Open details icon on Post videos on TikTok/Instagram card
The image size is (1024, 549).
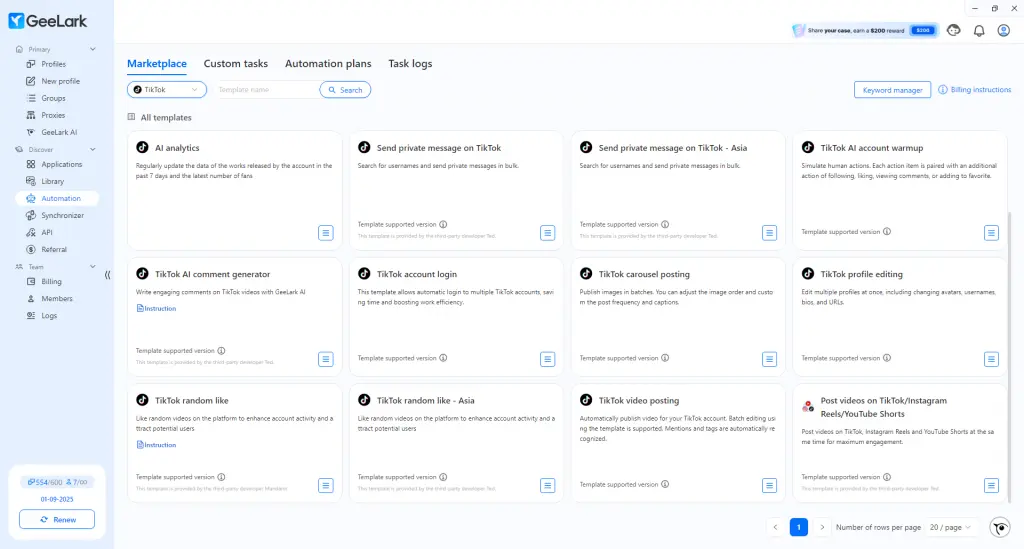pyautogui.click(x=991, y=485)
